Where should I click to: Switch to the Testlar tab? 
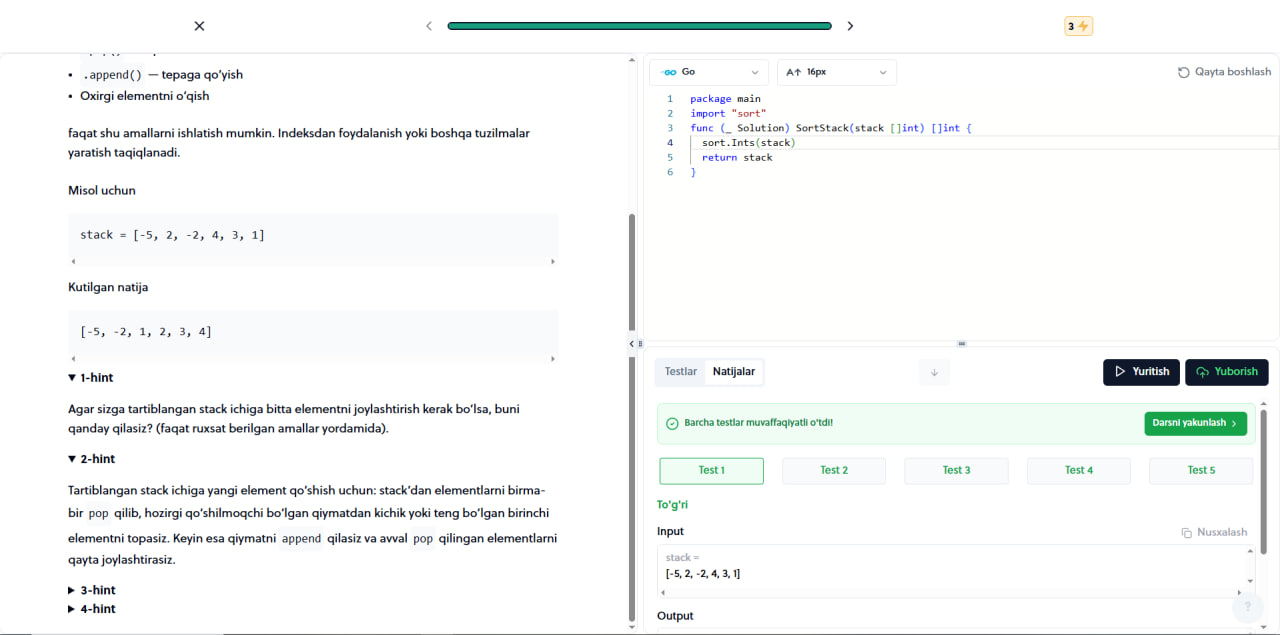[x=681, y=372]
